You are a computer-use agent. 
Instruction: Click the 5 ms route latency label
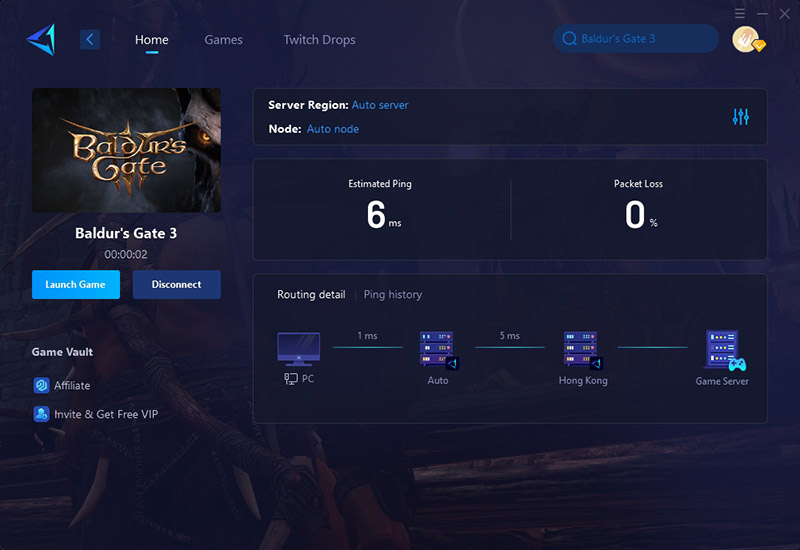click(x=510, y=335)
